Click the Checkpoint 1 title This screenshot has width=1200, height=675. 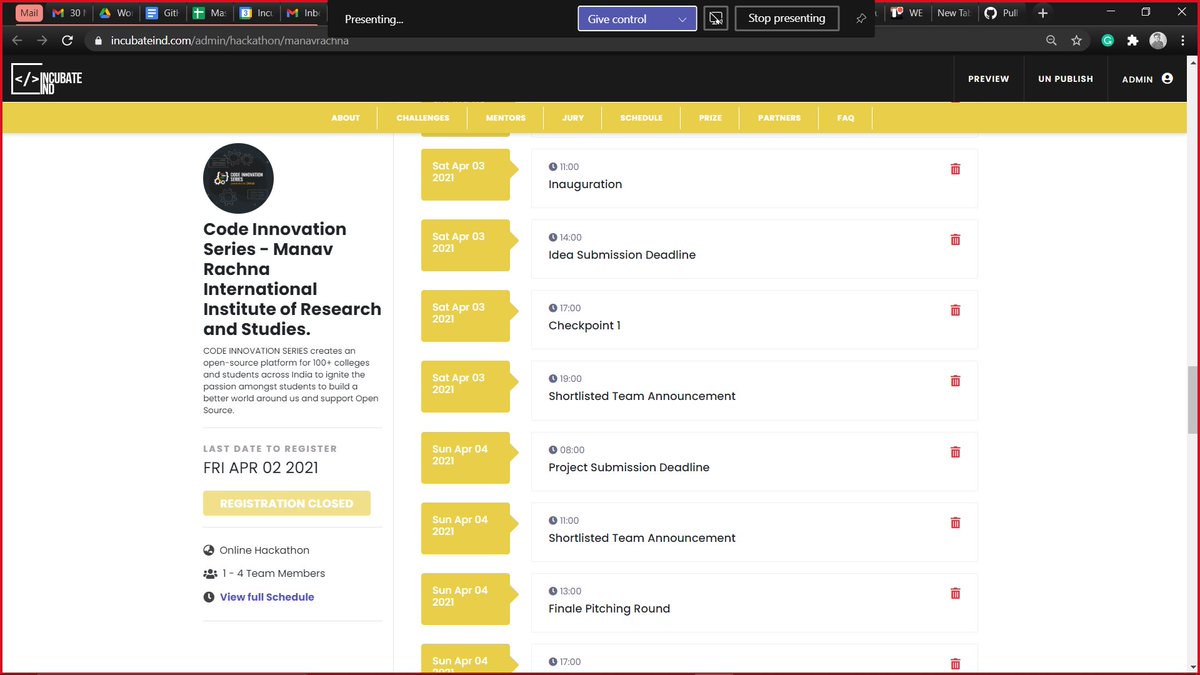click(585, 325)
